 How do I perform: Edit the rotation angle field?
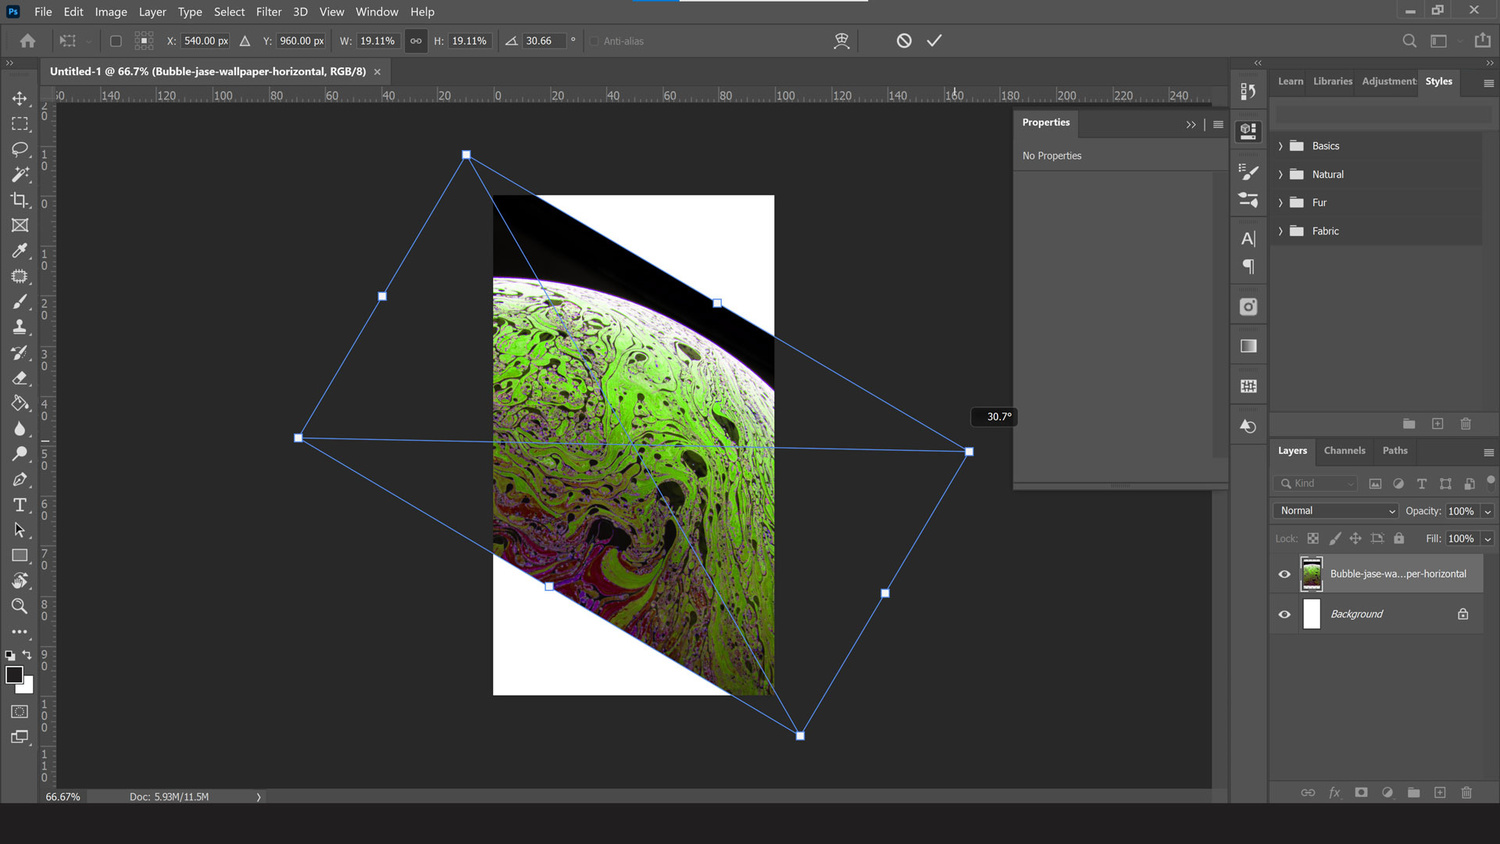click(544, 41)
